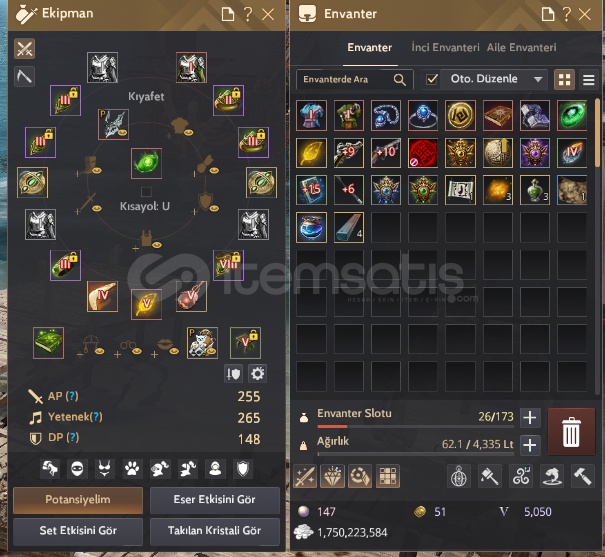Image resolution: width=605 pixels, height=557 pixels.
Task: Toggle the Oto. Düzenle checkbox
Action: tap(432, 79)
